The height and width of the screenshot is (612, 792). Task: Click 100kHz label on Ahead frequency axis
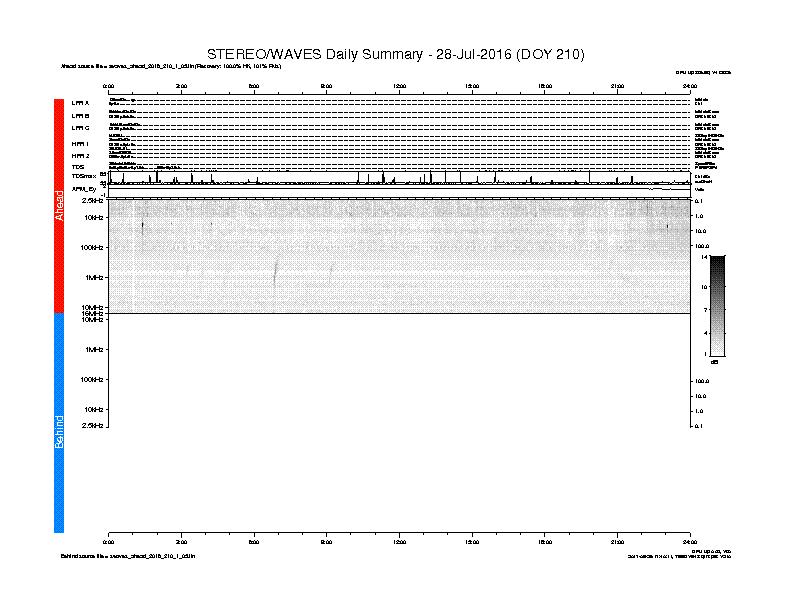click(x=92, y=247)
